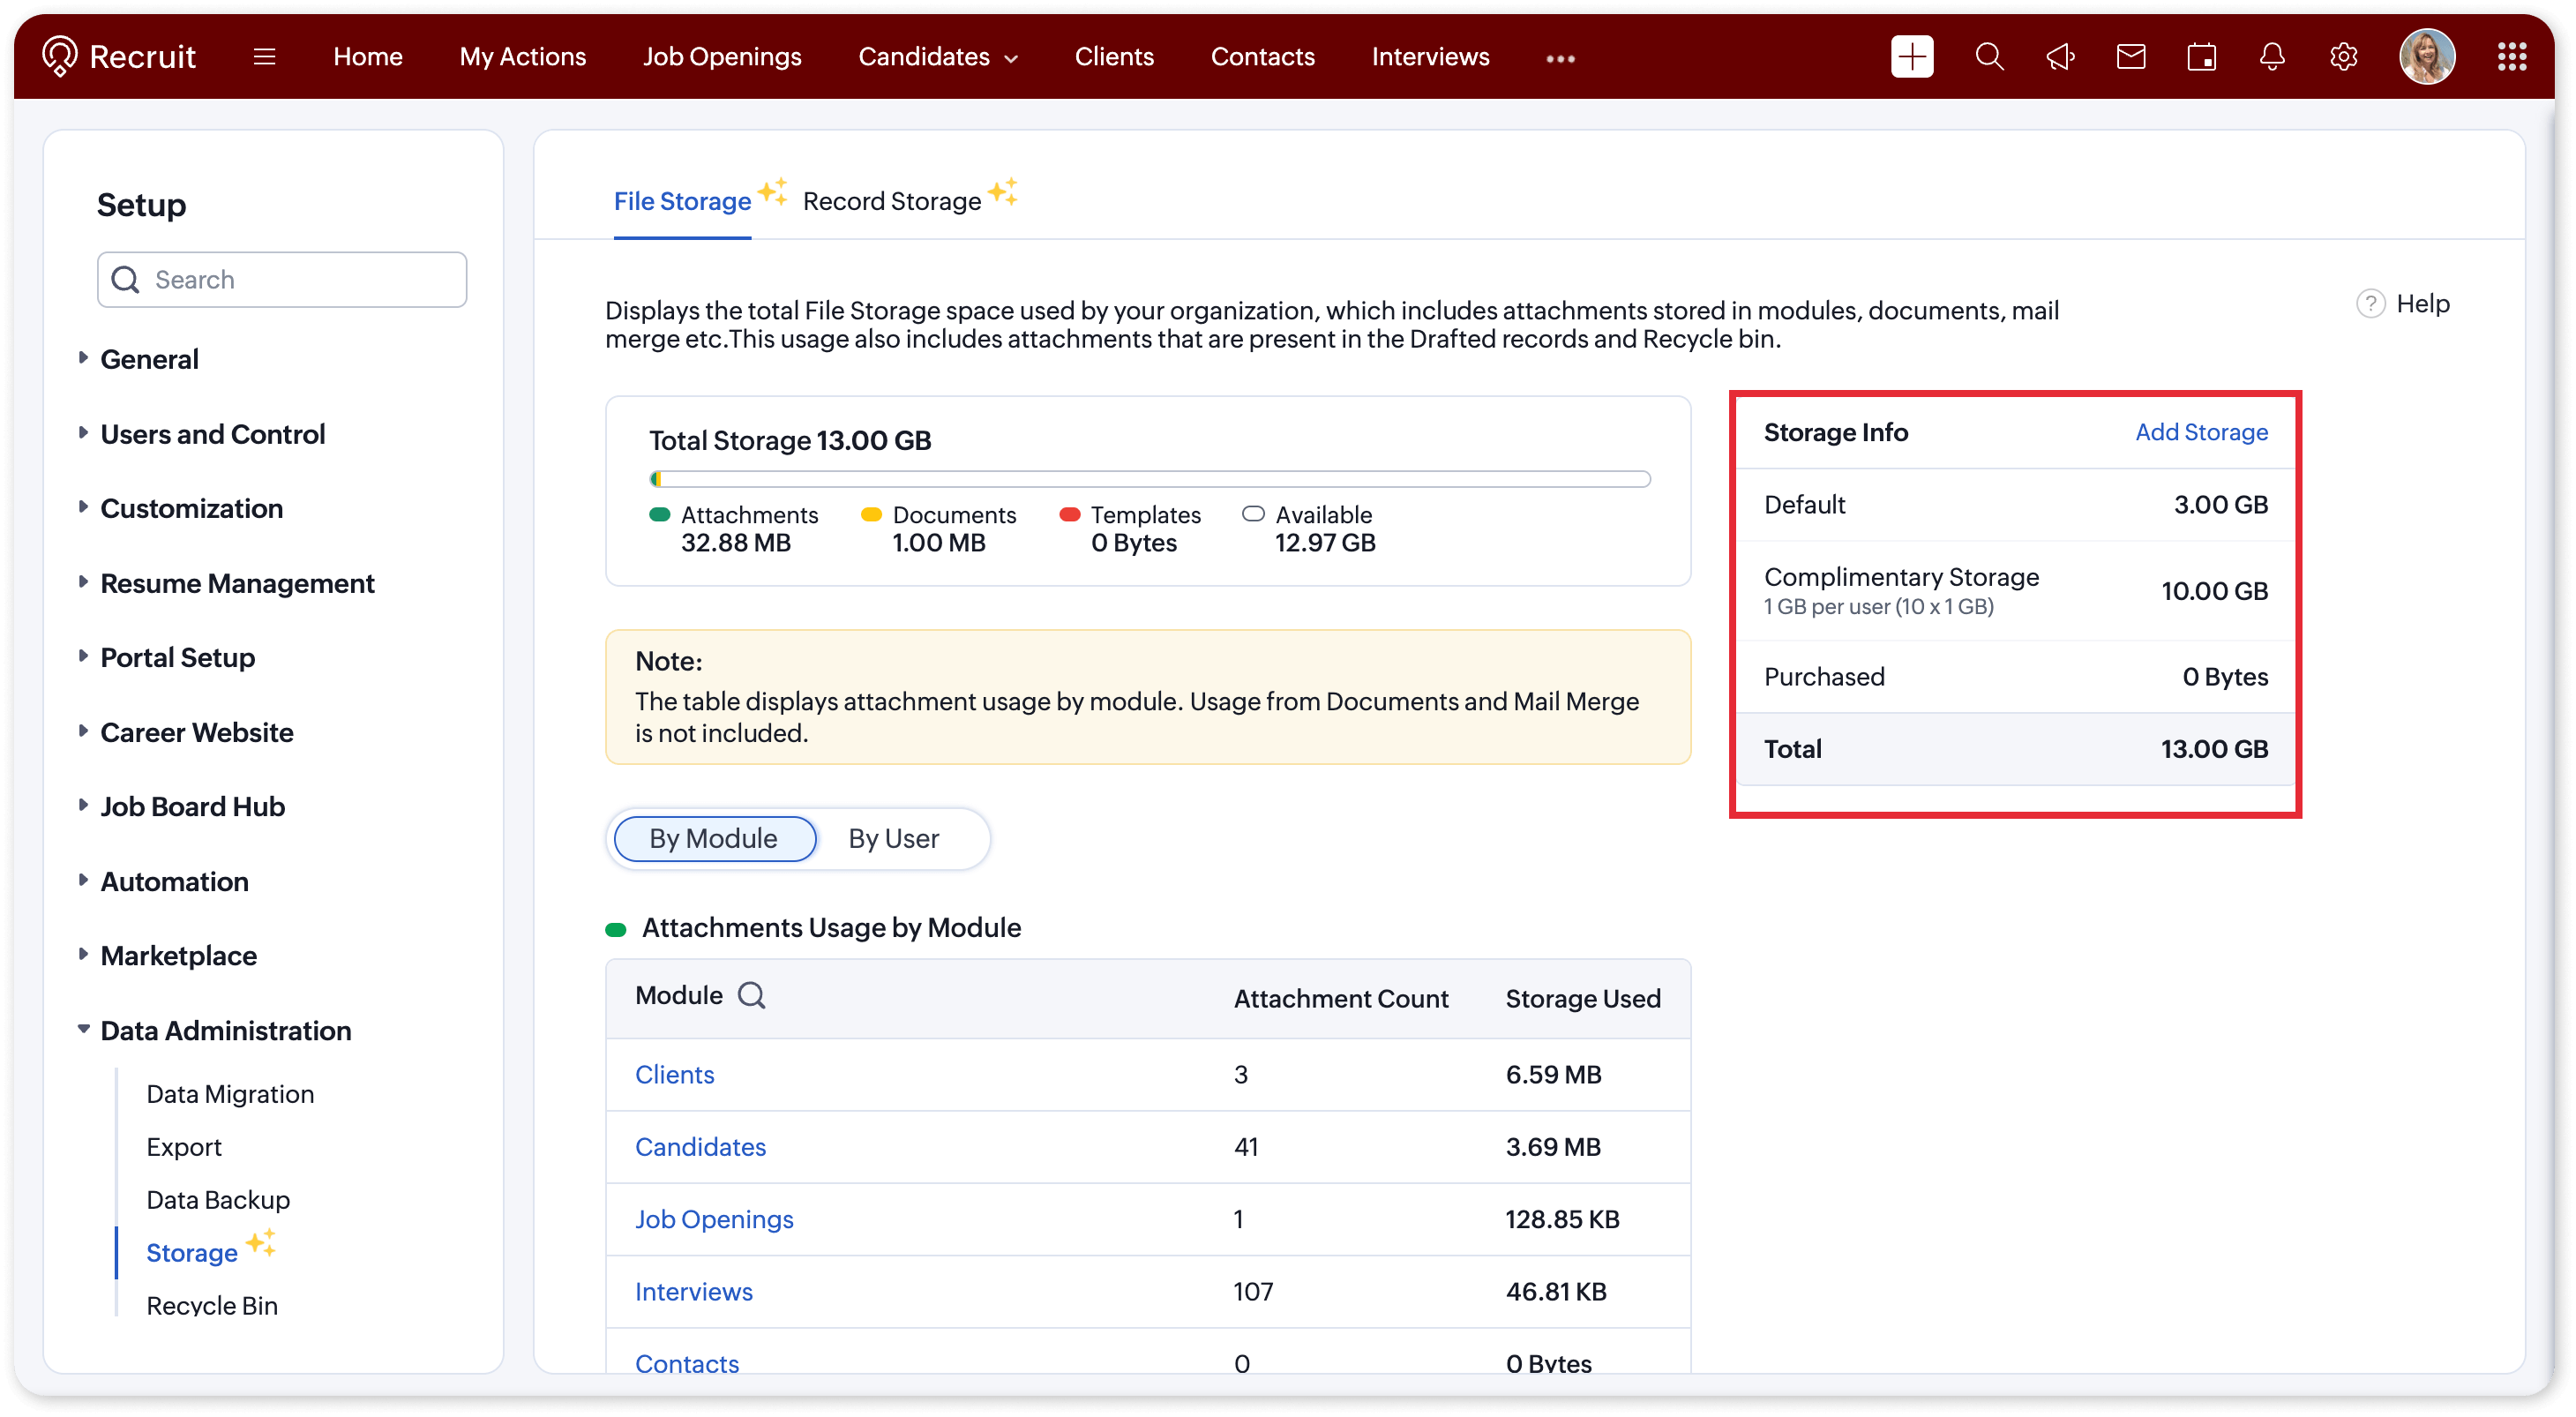Switch to the Record Storage tab
This screenshot has width=2576, height=1417.
coord(892,201)
